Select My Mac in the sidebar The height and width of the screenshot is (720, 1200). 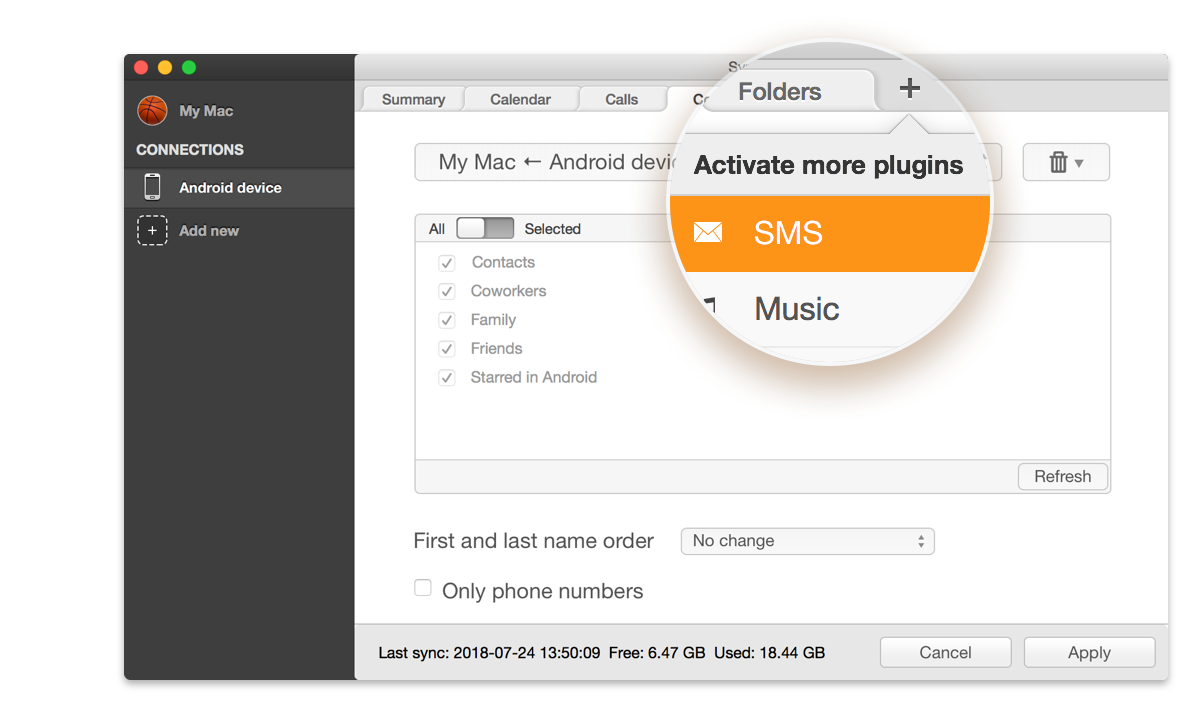point(206,110)
